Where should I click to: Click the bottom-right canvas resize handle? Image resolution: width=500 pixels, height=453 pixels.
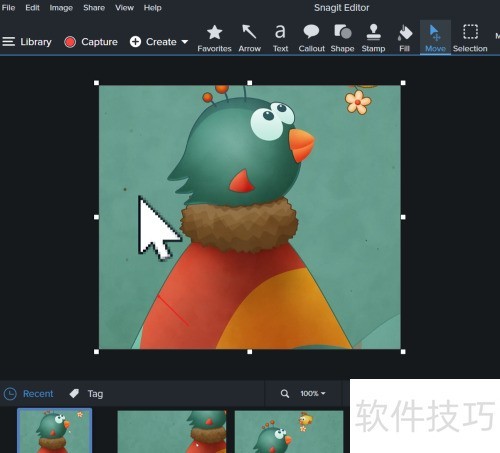(x=403, y=352)
